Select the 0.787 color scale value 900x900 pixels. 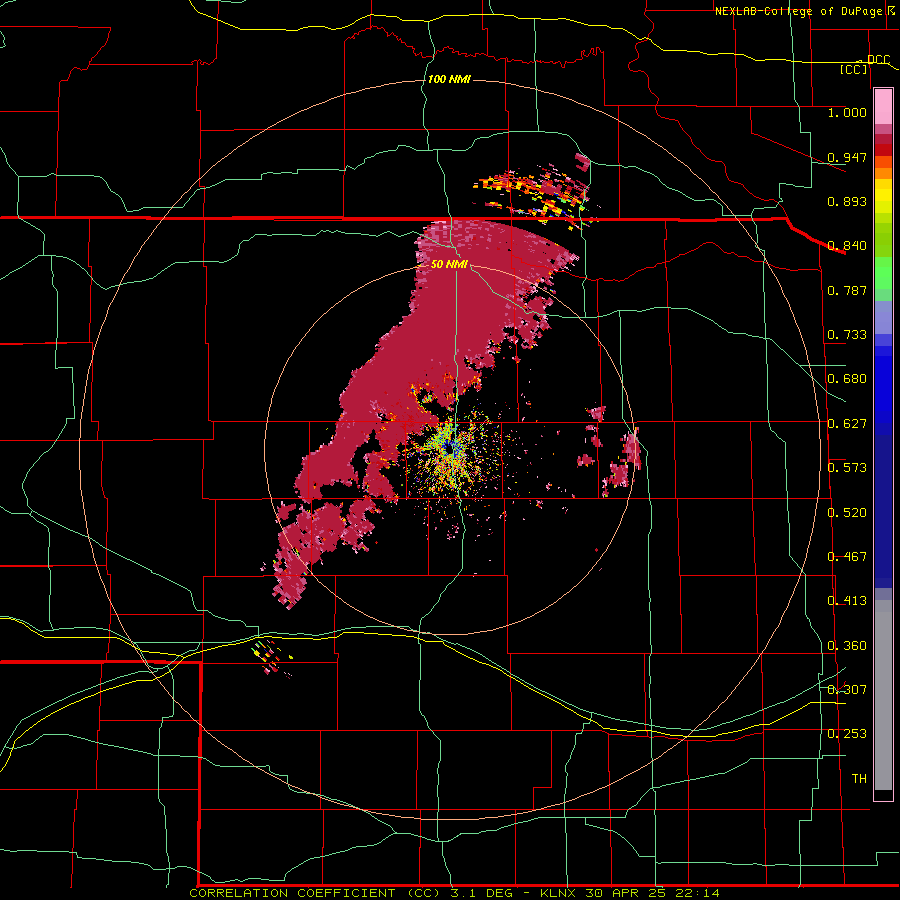(x=847, y=290)
